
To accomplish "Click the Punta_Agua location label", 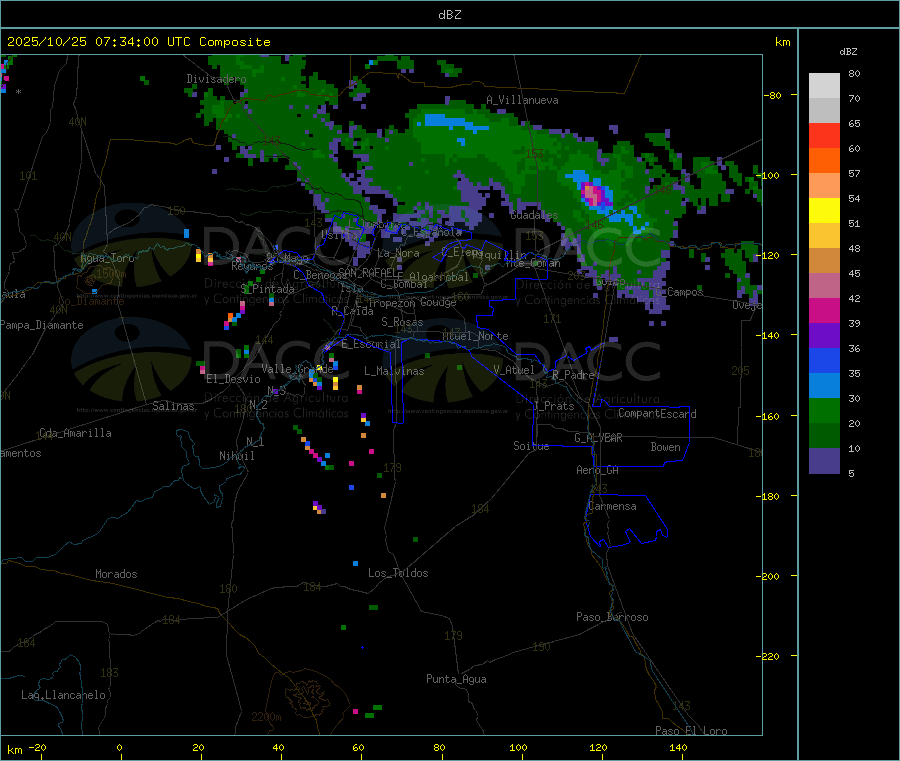I will (456, 679).
